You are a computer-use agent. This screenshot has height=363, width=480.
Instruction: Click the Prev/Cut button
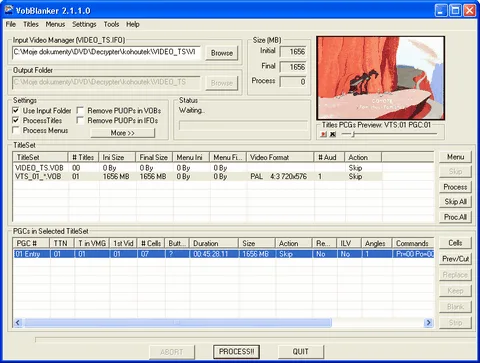(455, 259)
